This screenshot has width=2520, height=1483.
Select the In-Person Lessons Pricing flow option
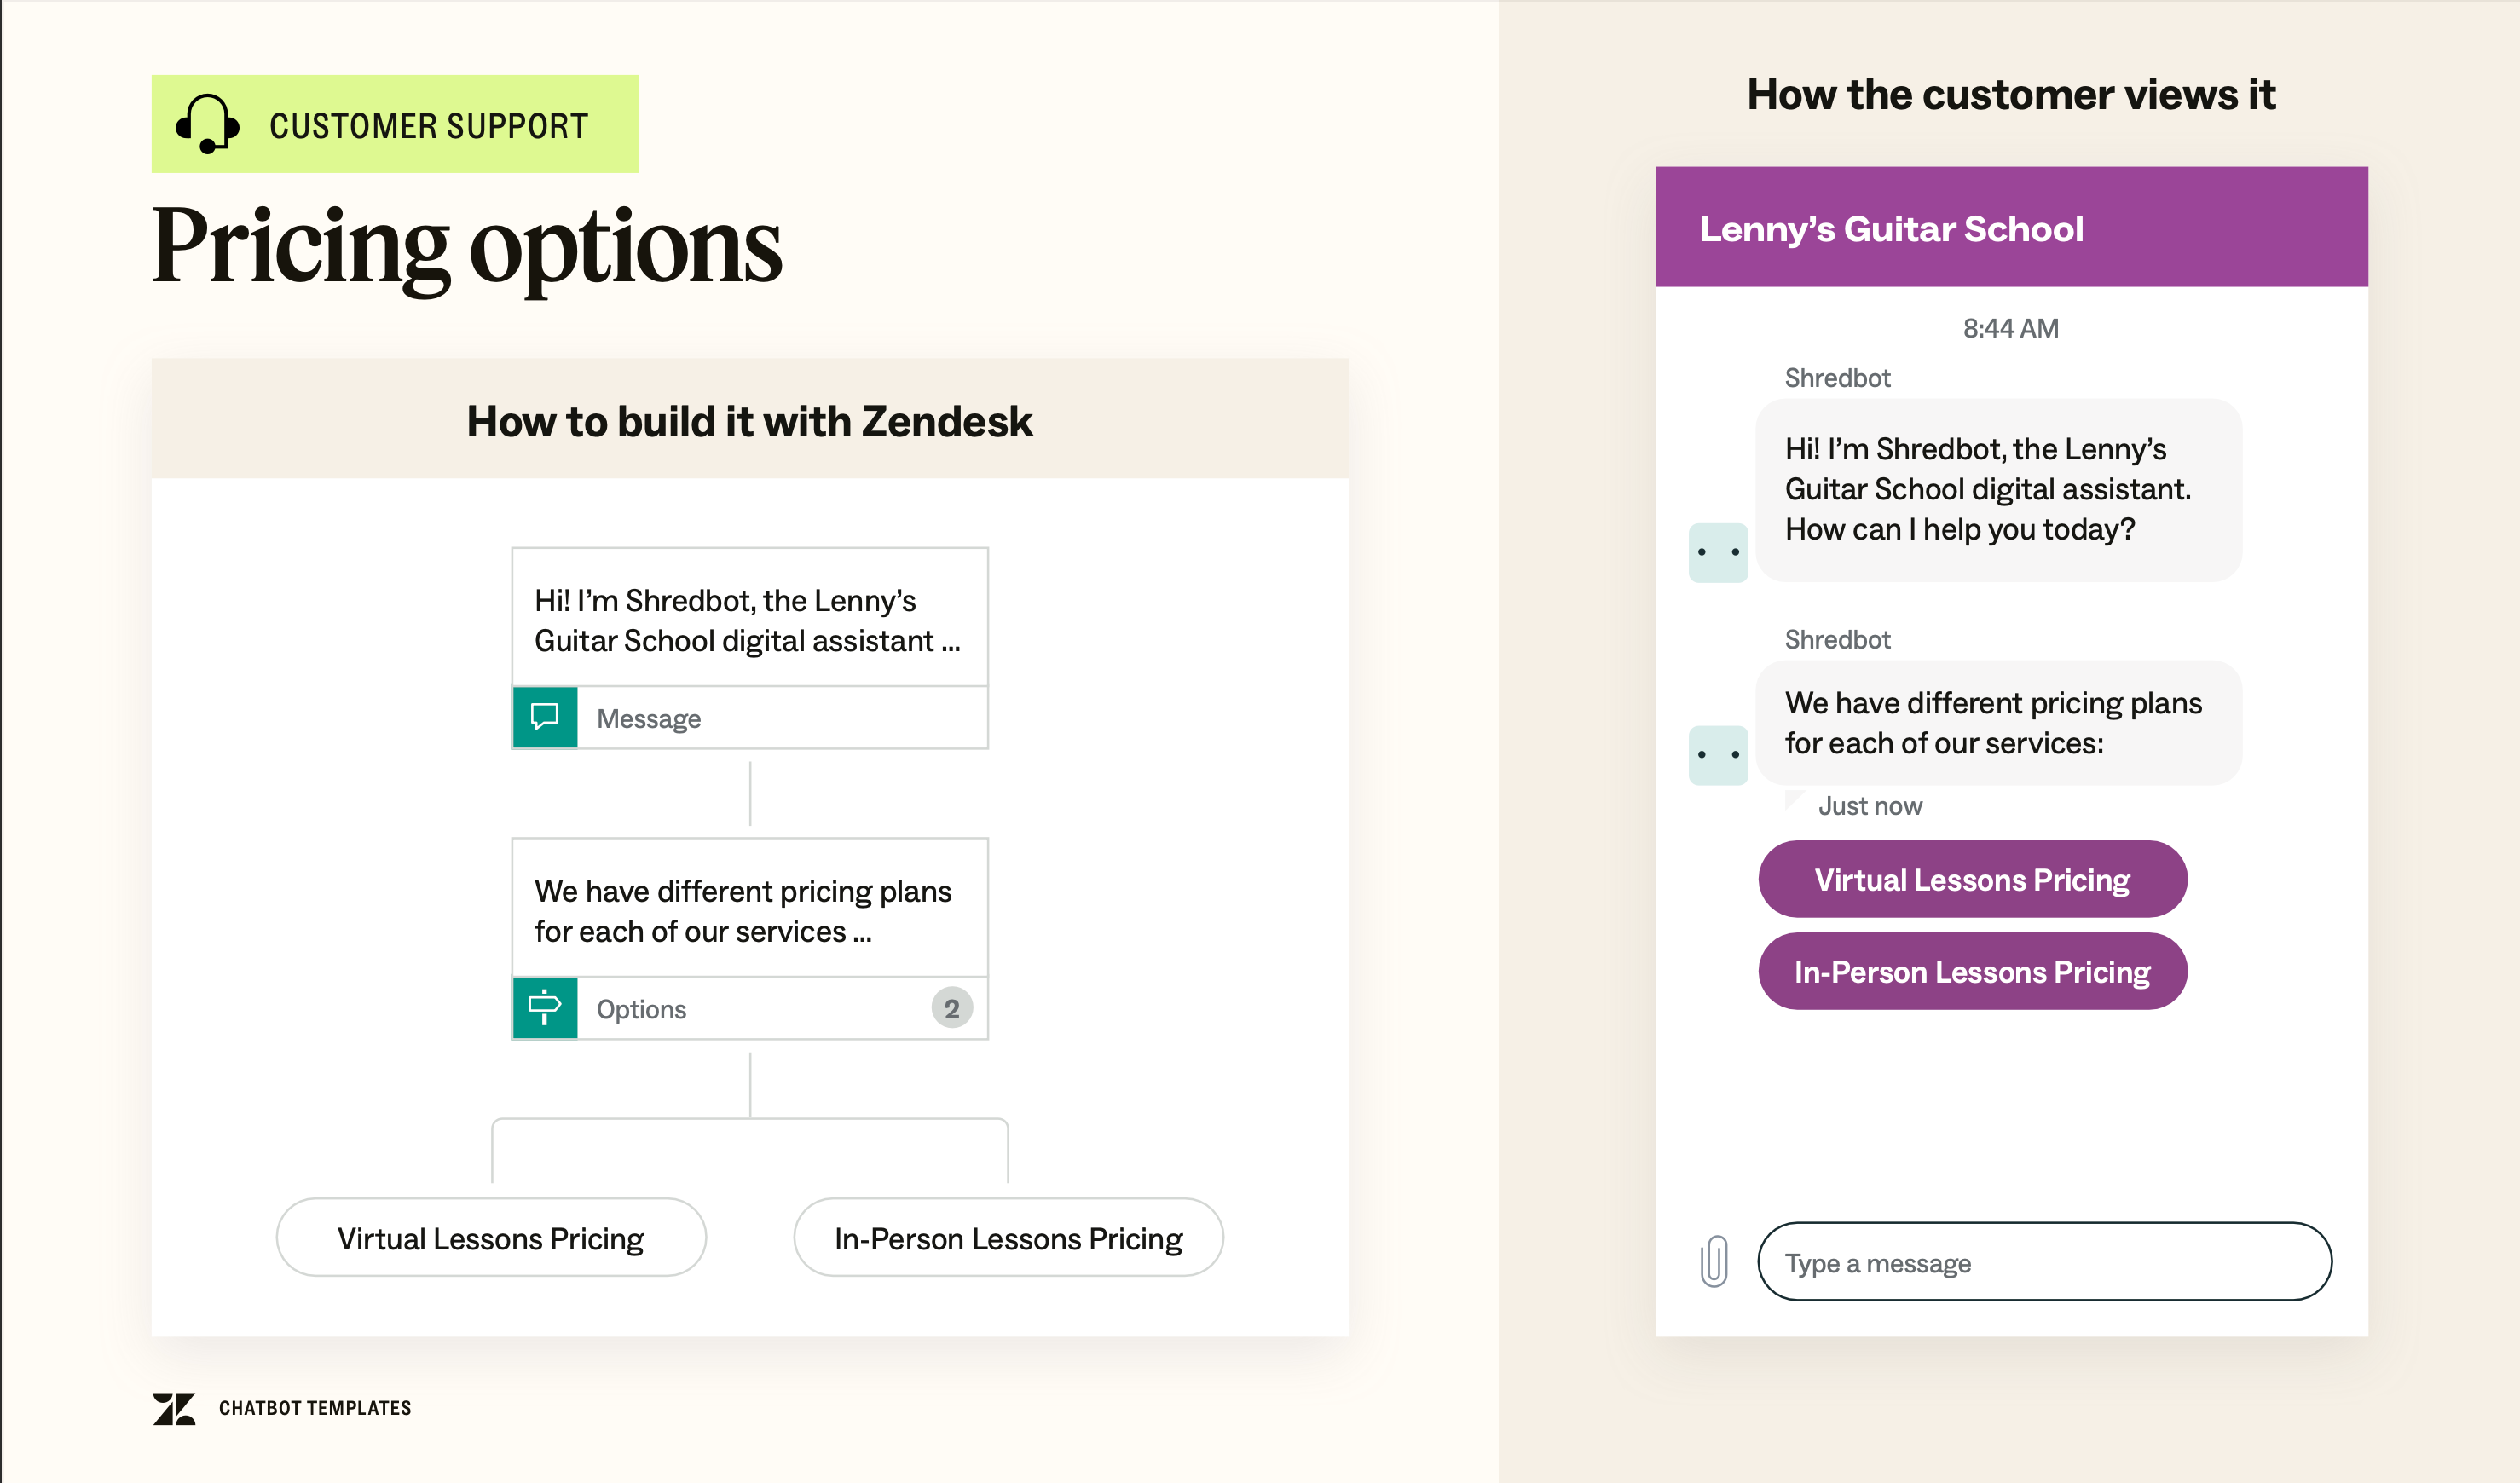[1008, 1238]
